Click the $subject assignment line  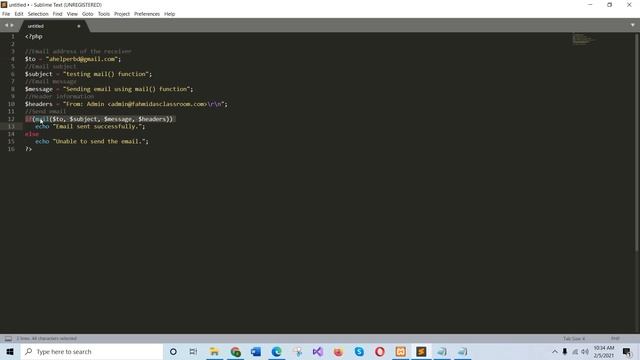tap(88, 74)
